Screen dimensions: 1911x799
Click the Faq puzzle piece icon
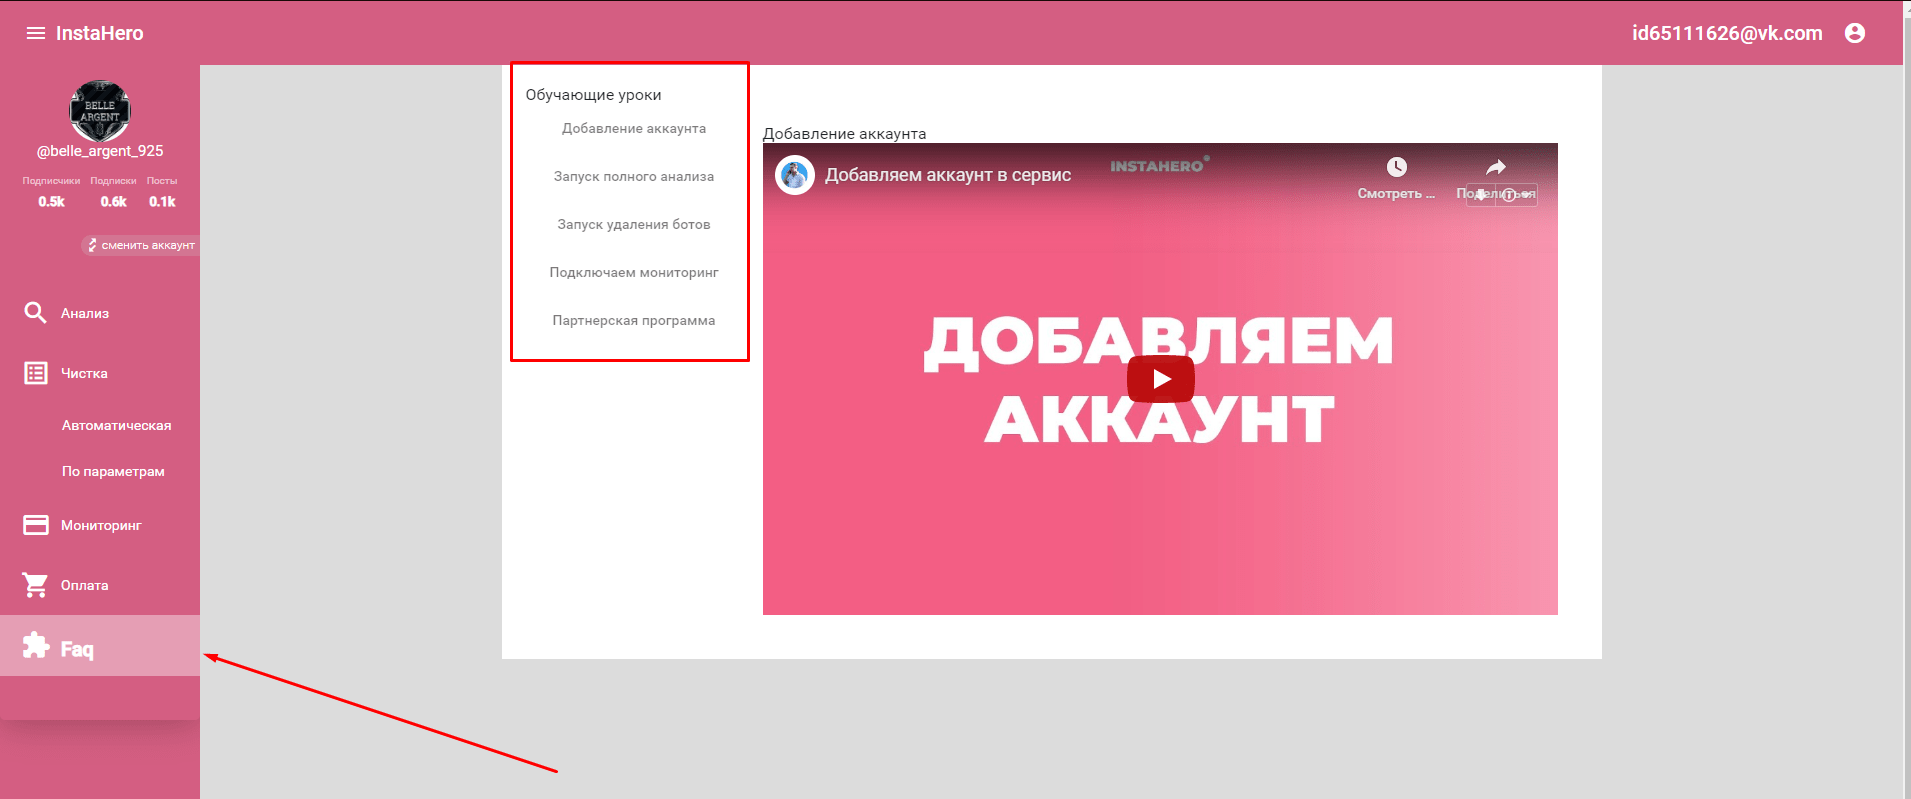pos(36,646)
